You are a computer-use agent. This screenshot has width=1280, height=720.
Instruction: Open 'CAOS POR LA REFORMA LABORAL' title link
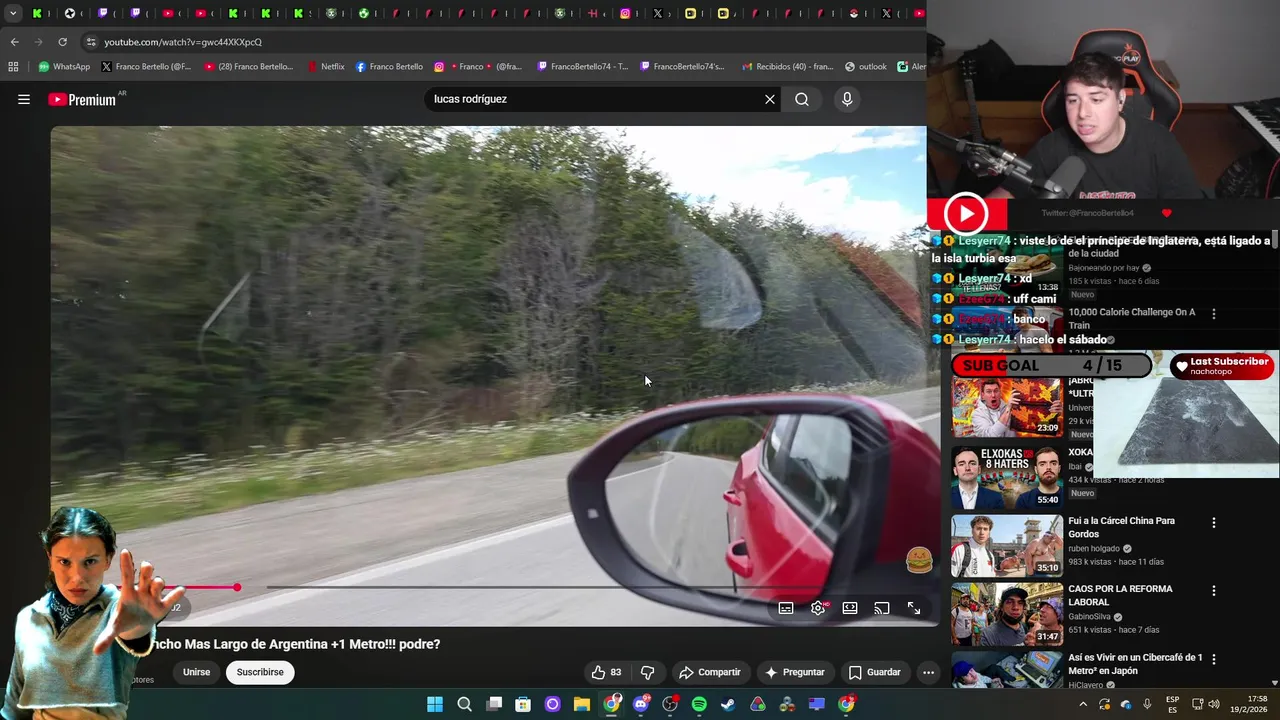pos(1120,595)
